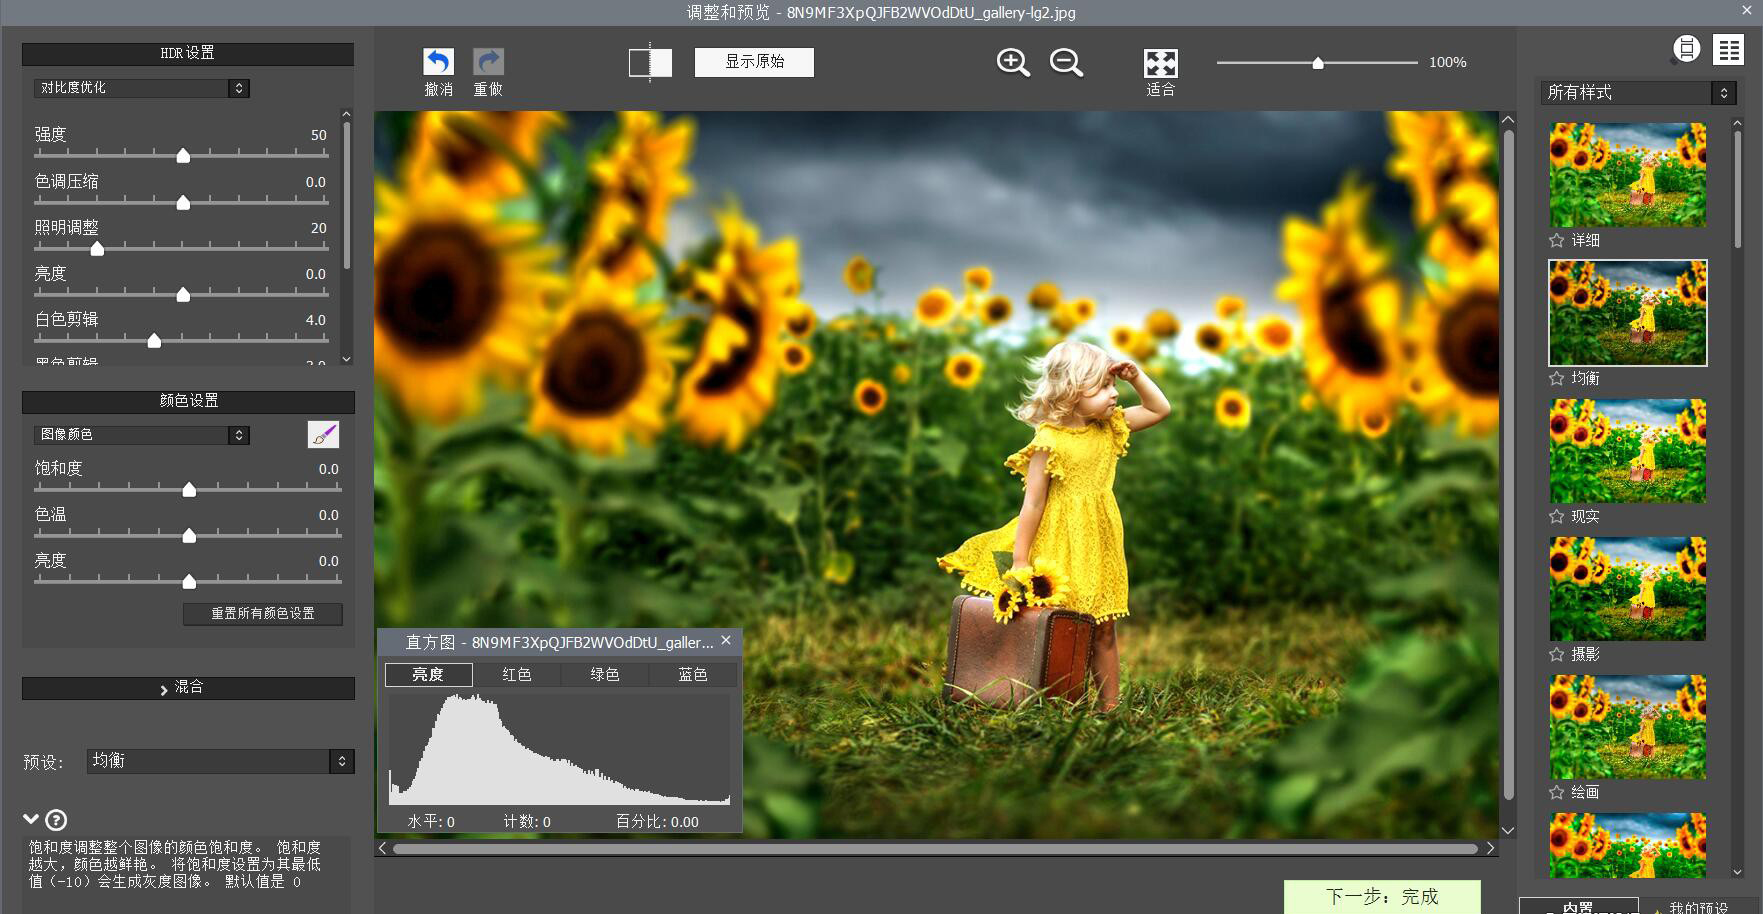The image size is (1763, 914).
Task: Open the help icon in the bottom-left panel
Action: [x=57, y=821]
